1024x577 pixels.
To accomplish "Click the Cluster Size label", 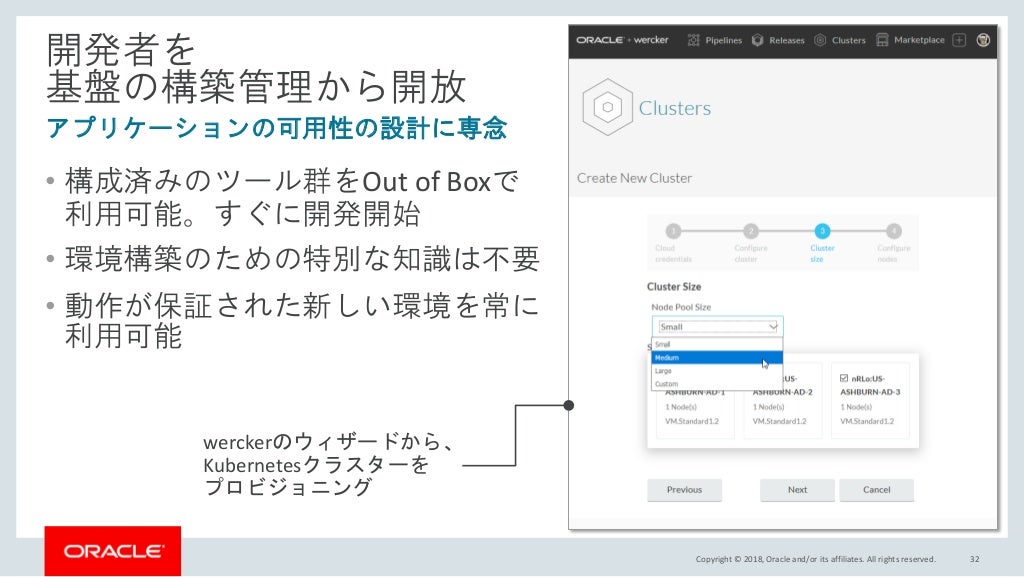I will tap(674, 287).
